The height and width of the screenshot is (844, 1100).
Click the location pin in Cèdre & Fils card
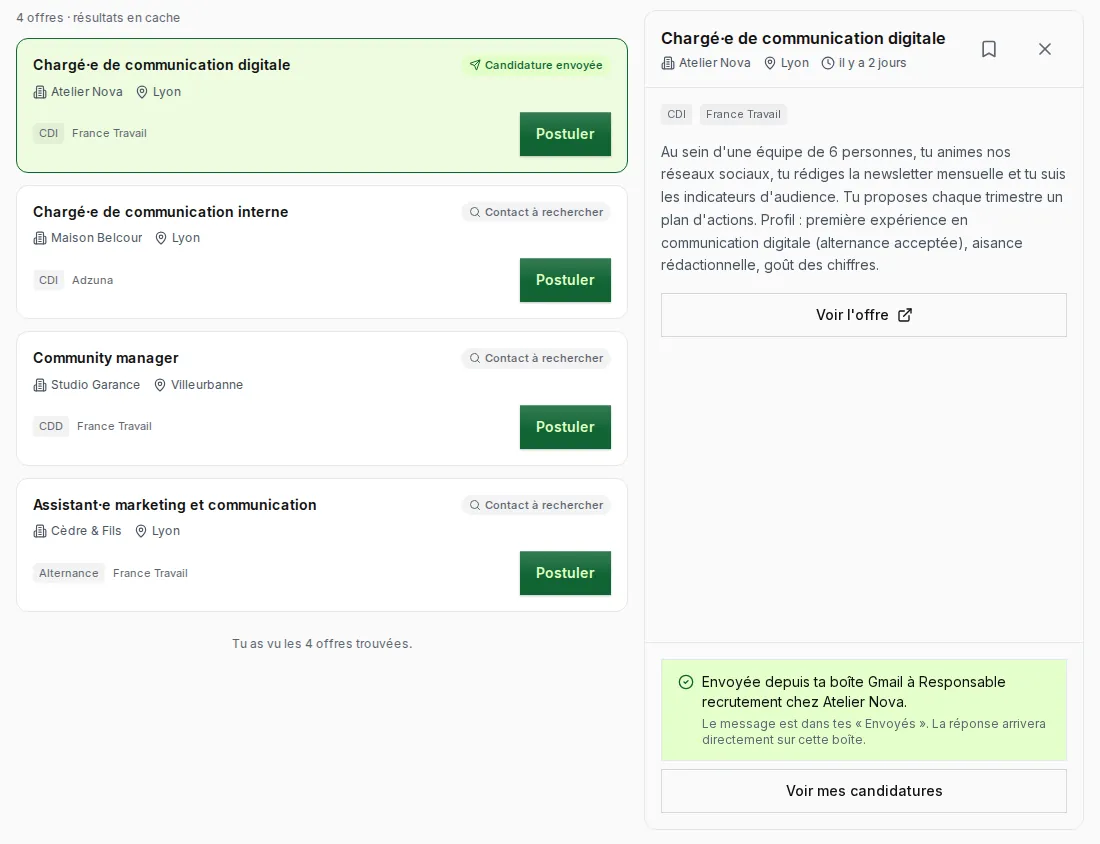pos(141,531)
